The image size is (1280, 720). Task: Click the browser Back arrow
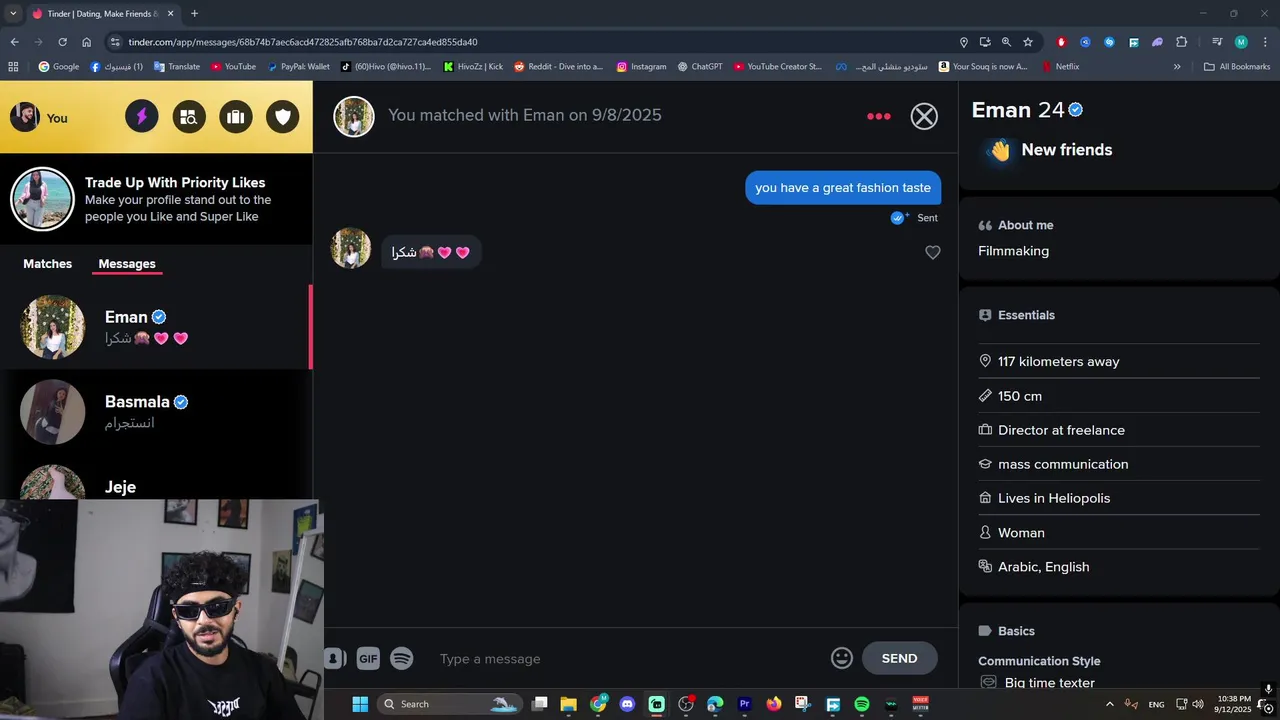click(14, 42)
